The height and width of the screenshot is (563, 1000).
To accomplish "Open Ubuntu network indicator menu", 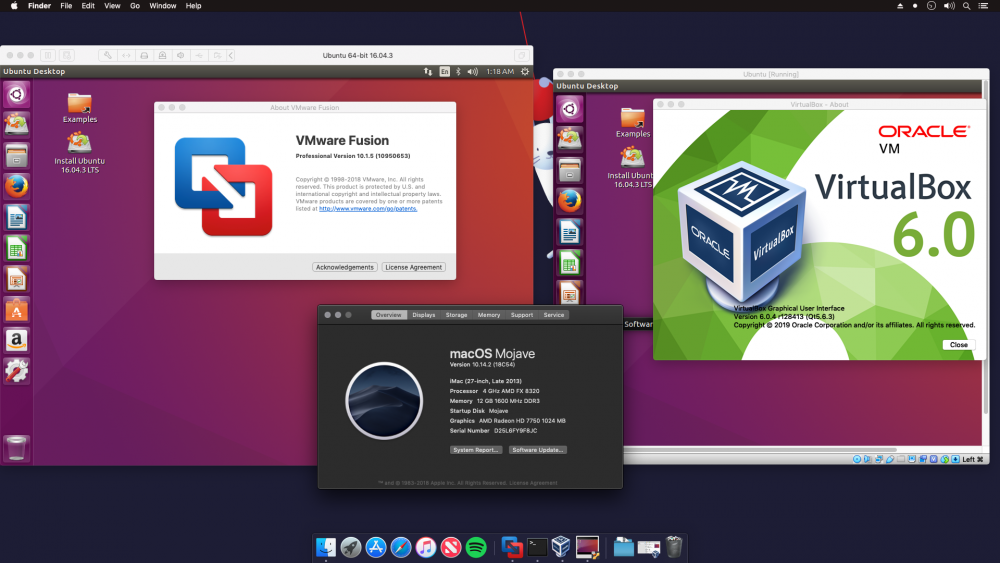I will 428,71.
